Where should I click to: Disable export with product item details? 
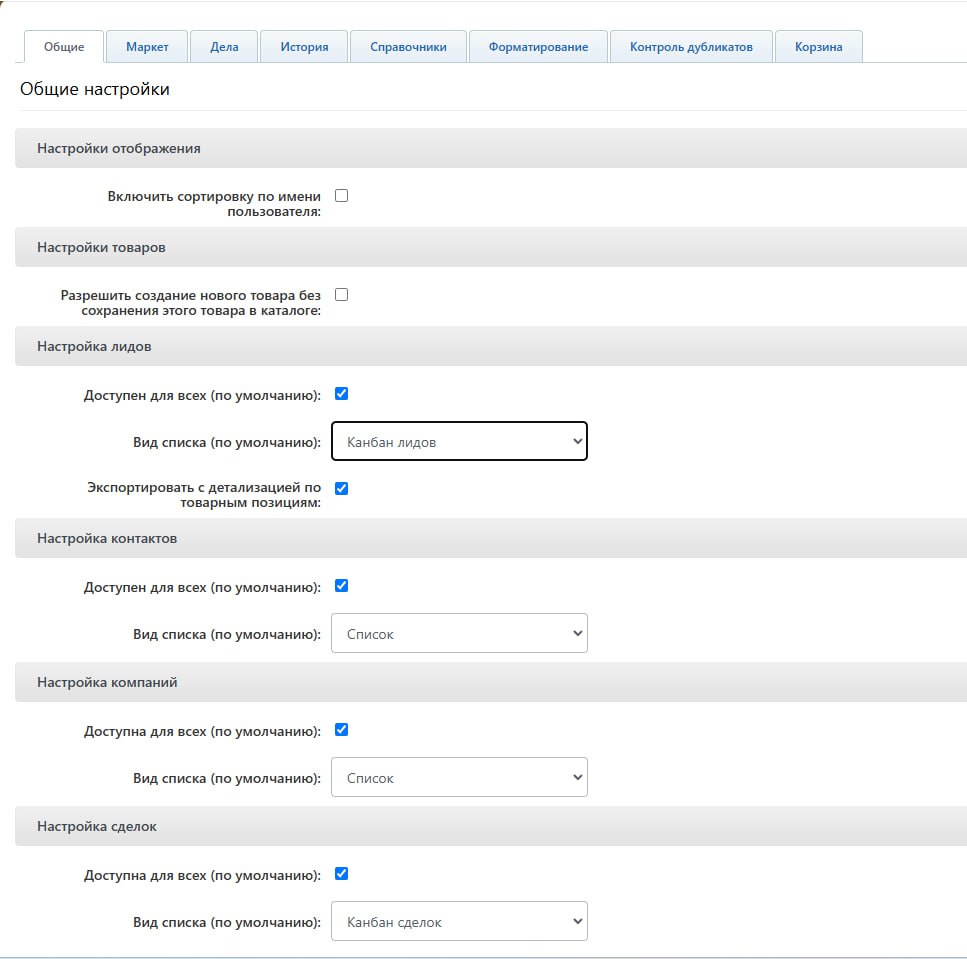[341, 488]
